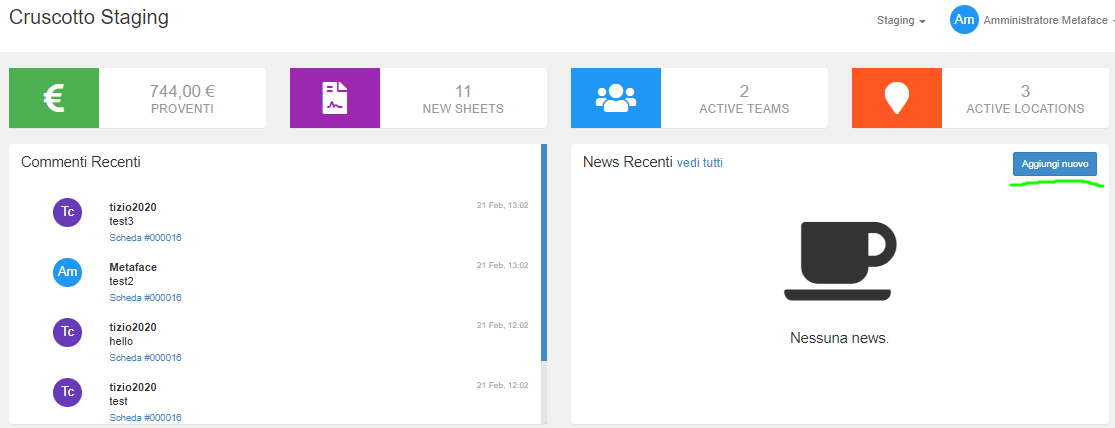This screenshot has width=1115, height=428.
Task: Click tizio2020 avatar beside test3 comment
Action: (x=67, y=211)
